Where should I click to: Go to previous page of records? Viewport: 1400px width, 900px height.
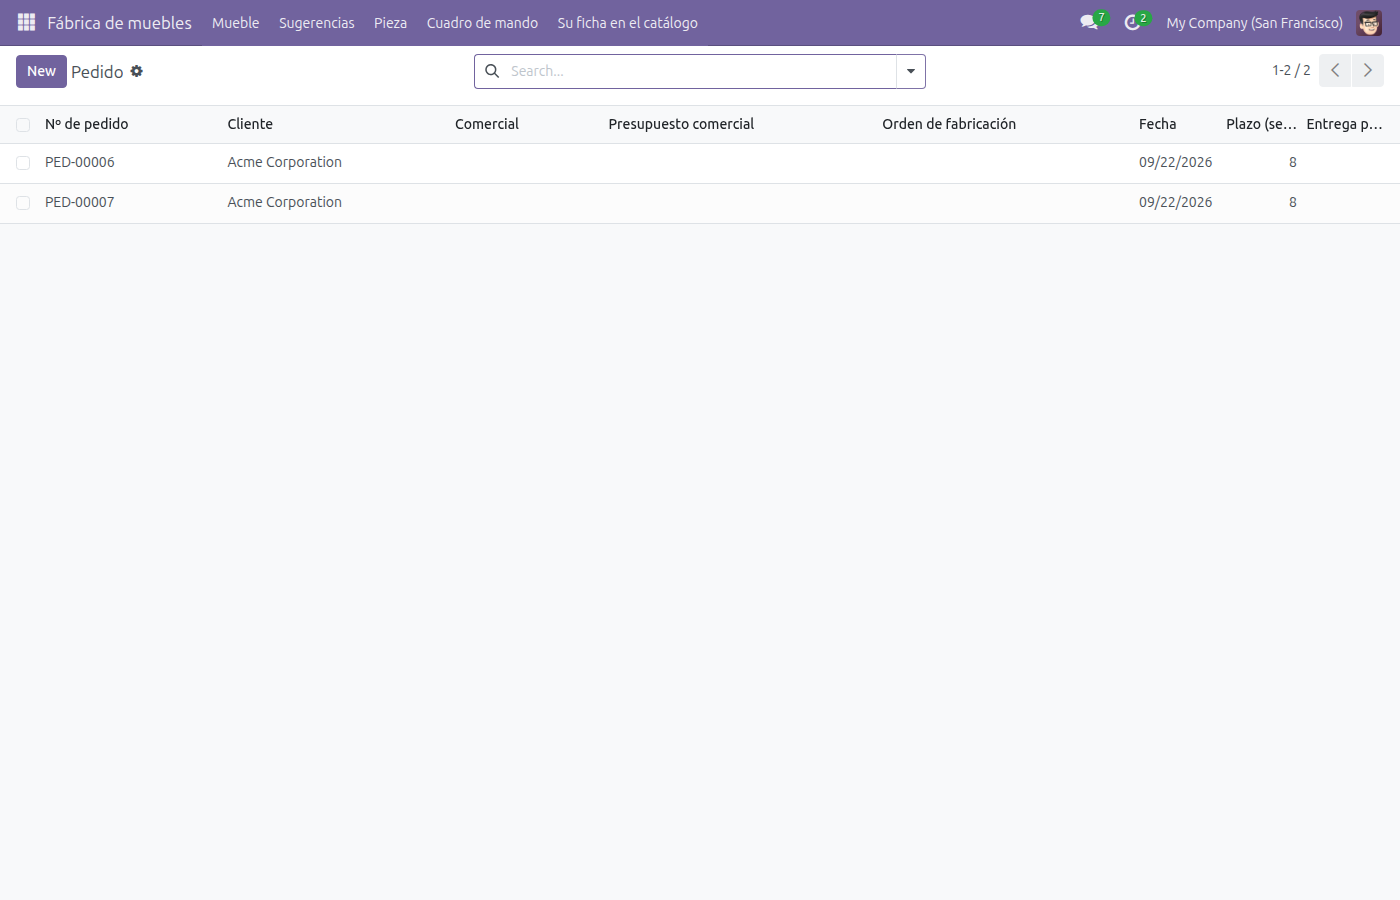[1335, 71]
